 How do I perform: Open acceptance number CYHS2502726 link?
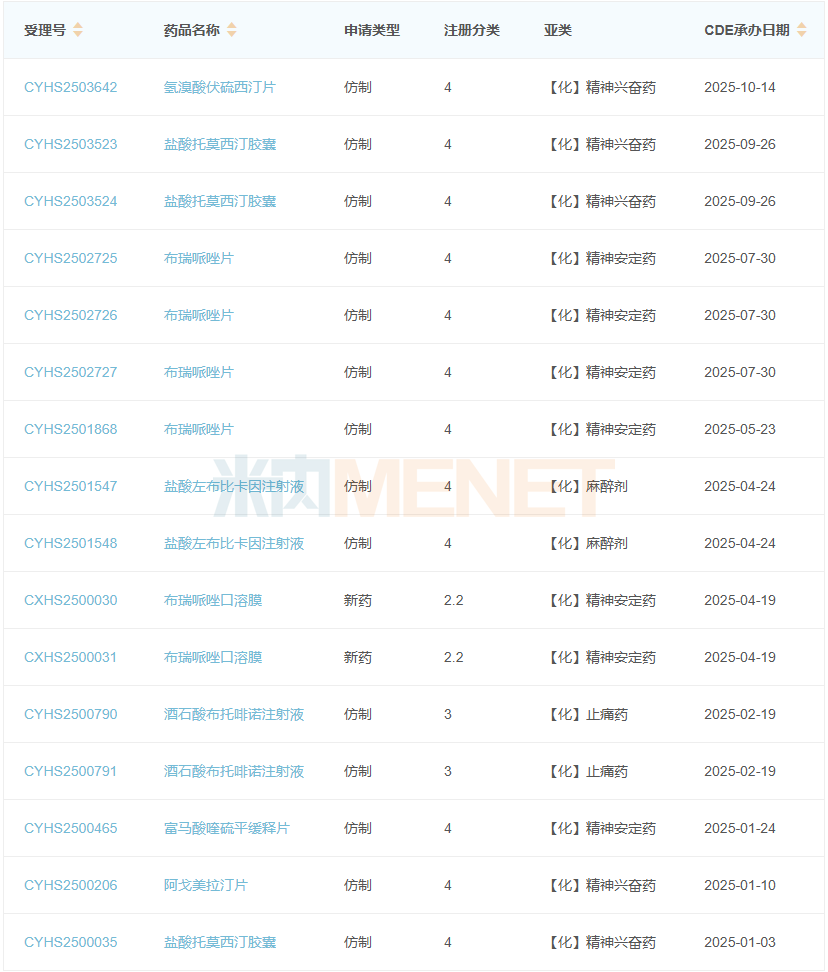(70, 315)
